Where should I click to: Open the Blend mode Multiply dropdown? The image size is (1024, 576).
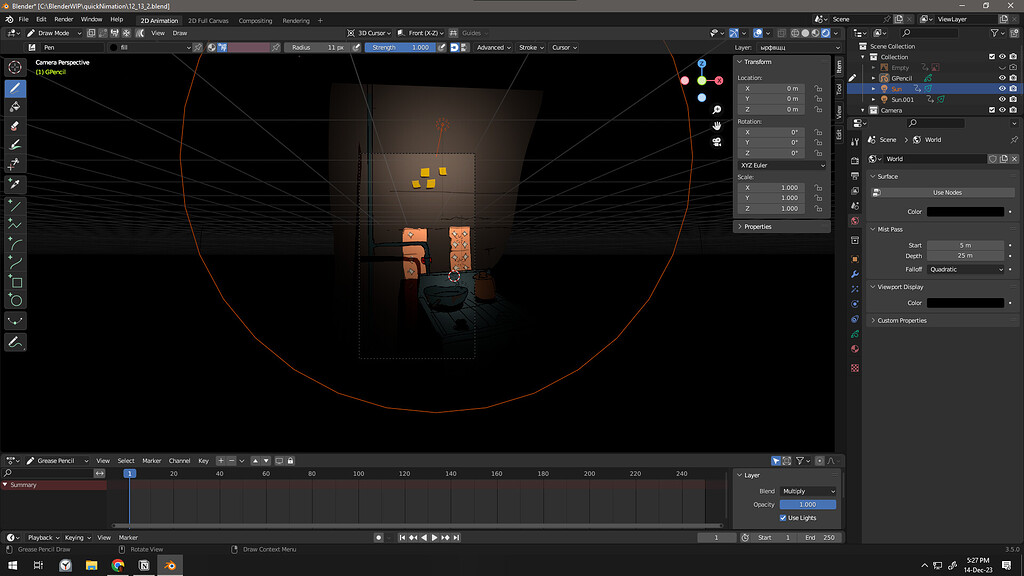pos(808,491)
